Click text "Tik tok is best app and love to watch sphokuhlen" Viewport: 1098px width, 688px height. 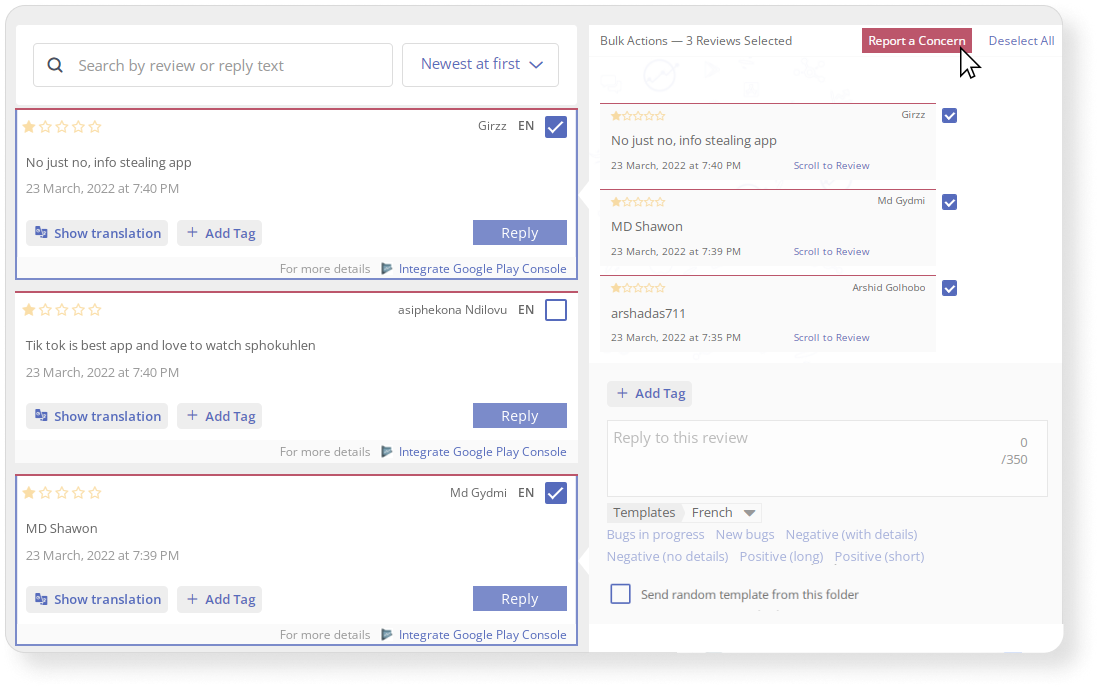pyautogui.click(x=171, y=345)
